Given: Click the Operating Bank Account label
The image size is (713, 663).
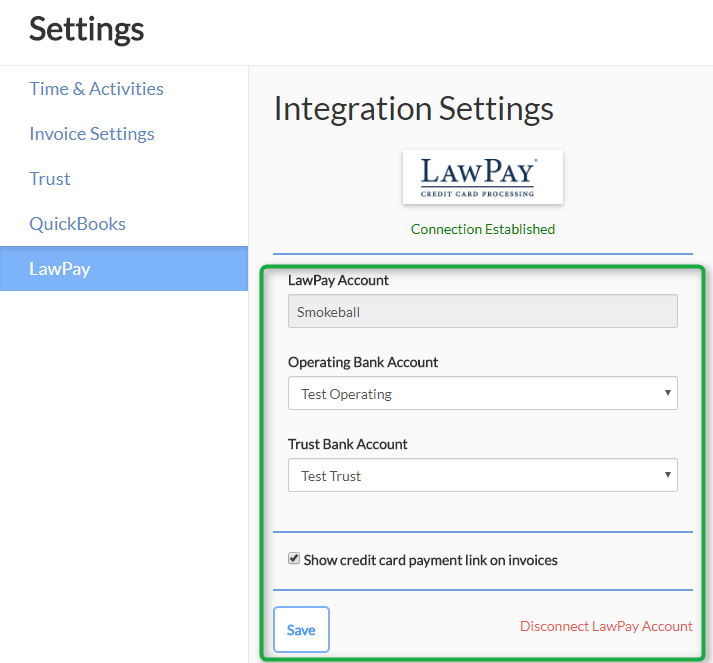Looking at the screenshot, I should (x=363, y=362).
